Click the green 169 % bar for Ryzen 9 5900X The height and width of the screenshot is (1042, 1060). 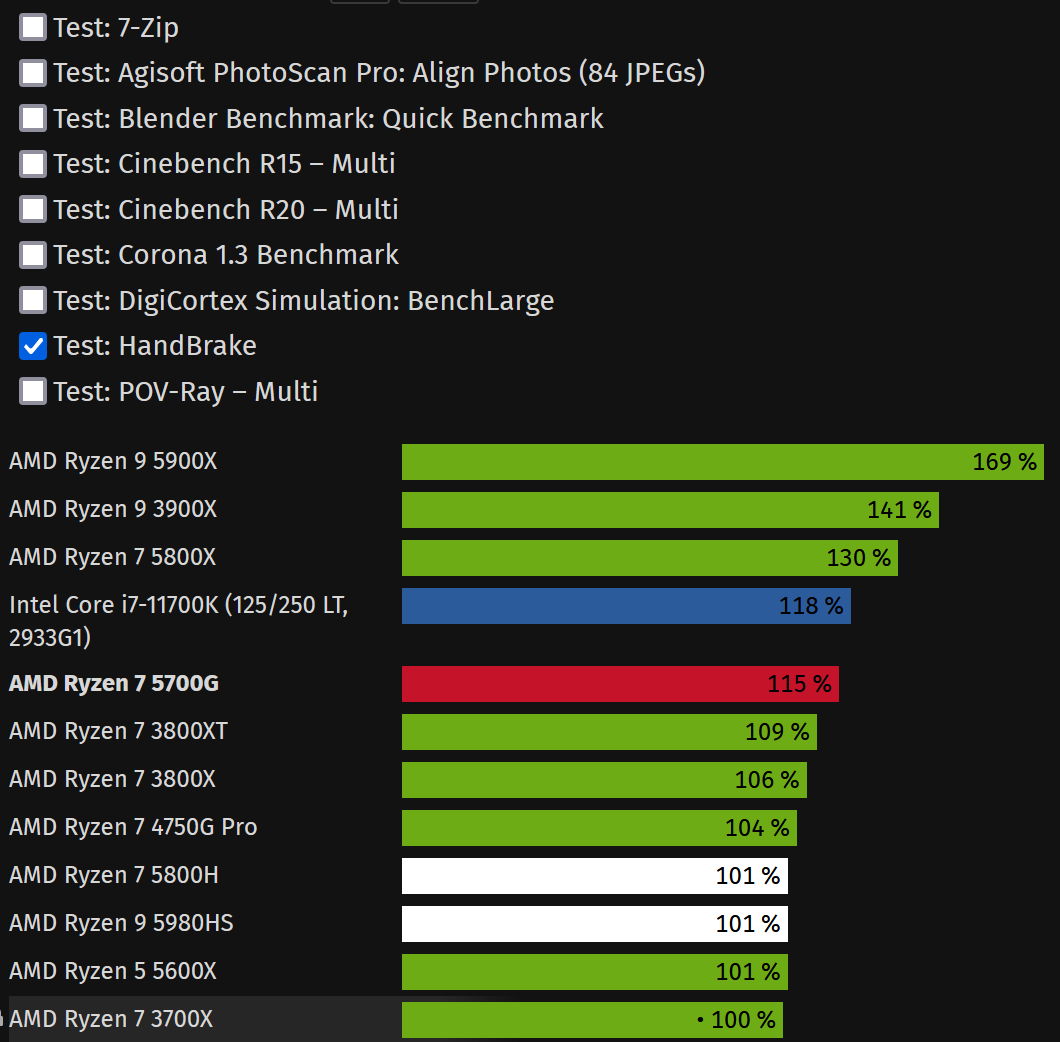[722, 462]
